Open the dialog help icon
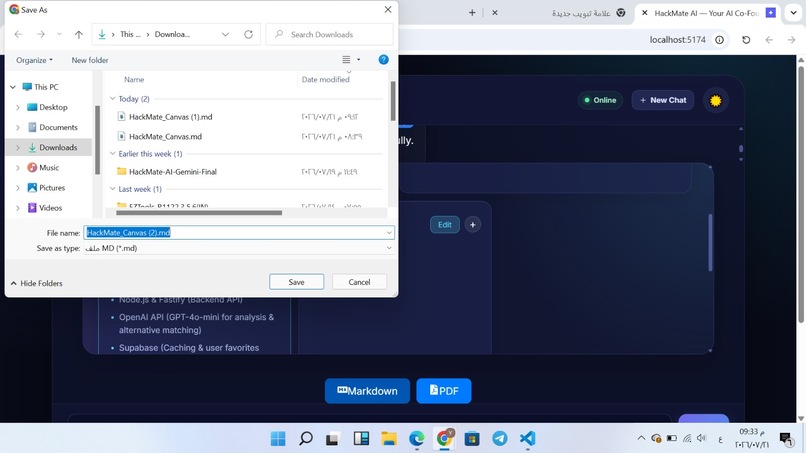Screen dimensions: 806x453 (383, 60)
